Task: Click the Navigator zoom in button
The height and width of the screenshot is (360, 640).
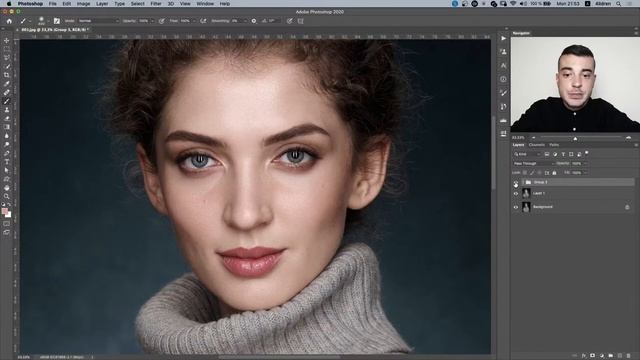Action: click(629, 138)
